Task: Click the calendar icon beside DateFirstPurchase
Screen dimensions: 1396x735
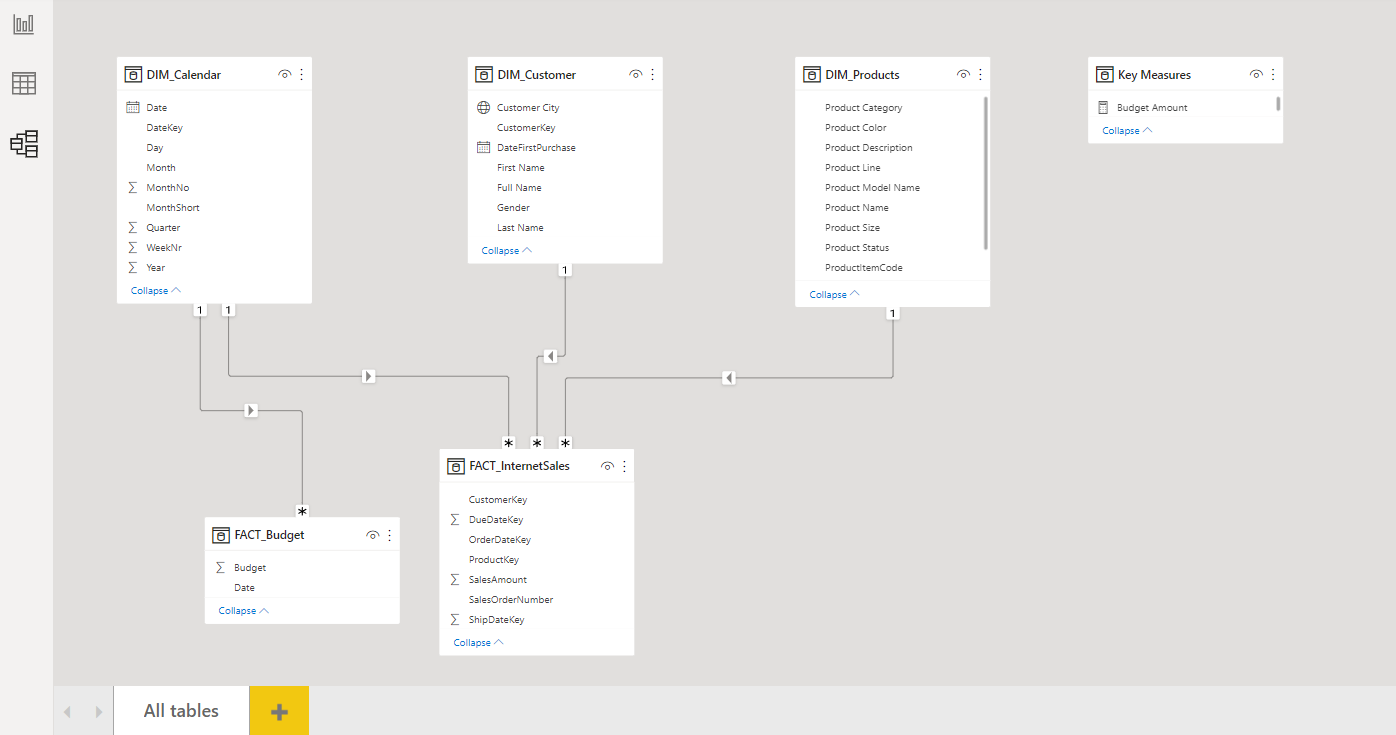Action: point(483,147)
